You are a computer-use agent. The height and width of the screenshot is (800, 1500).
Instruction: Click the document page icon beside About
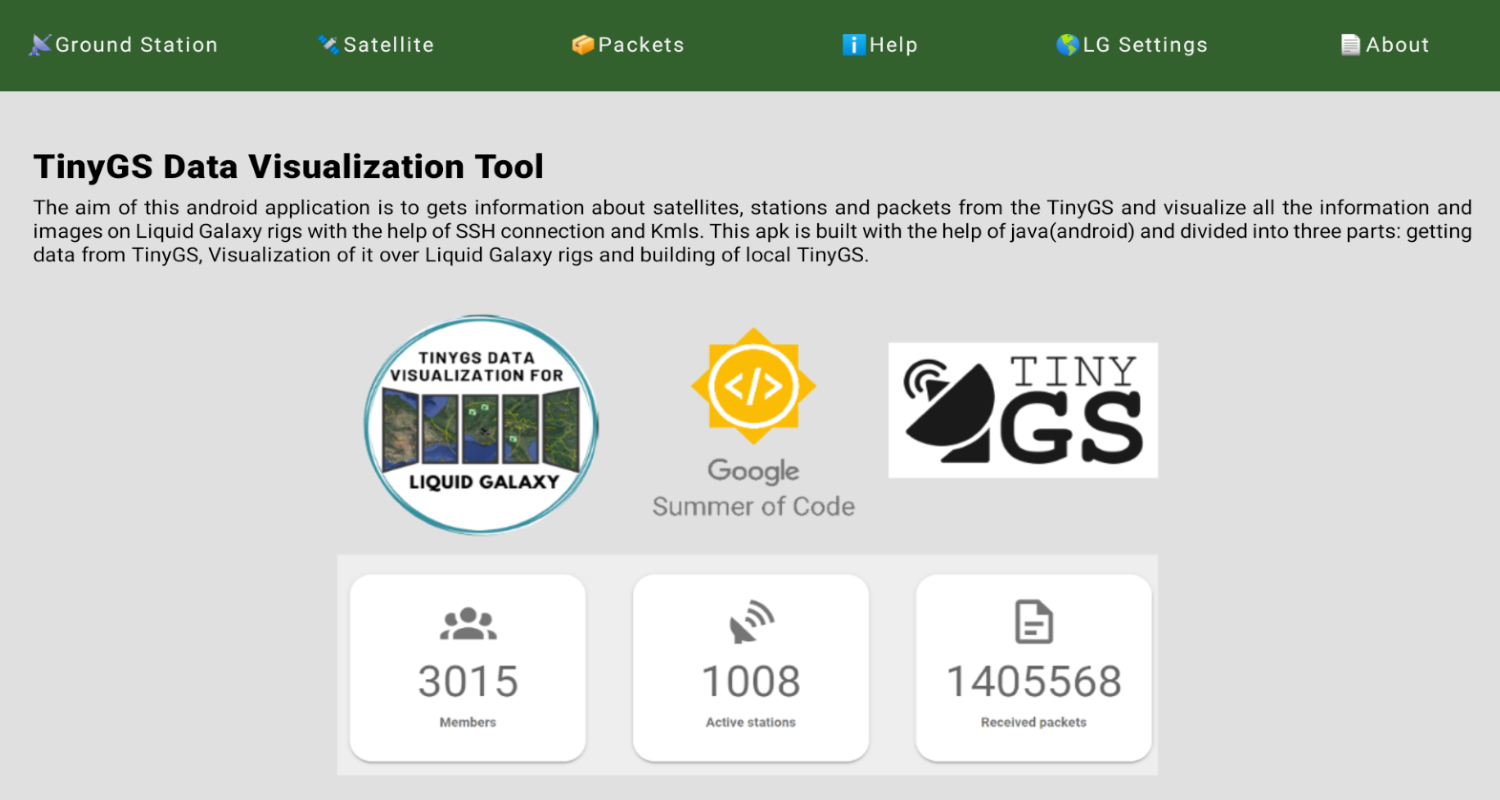click(1351, 45)
